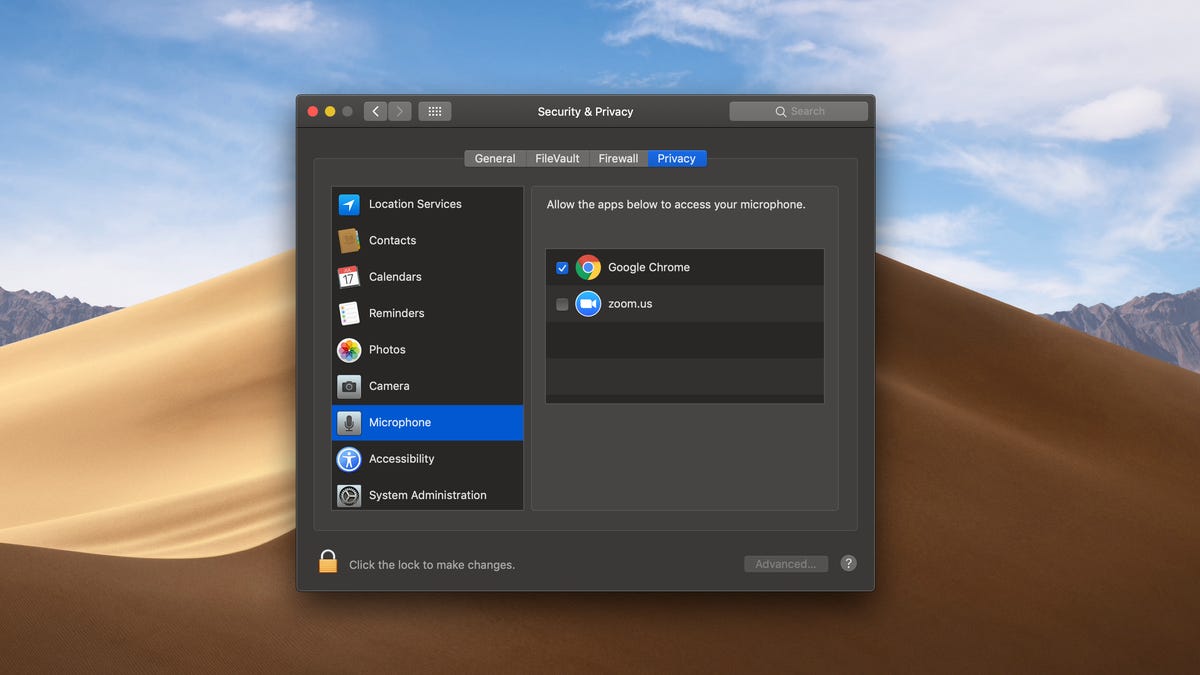
Task: Click inside the Search field
Action: (x=798, y=111)
